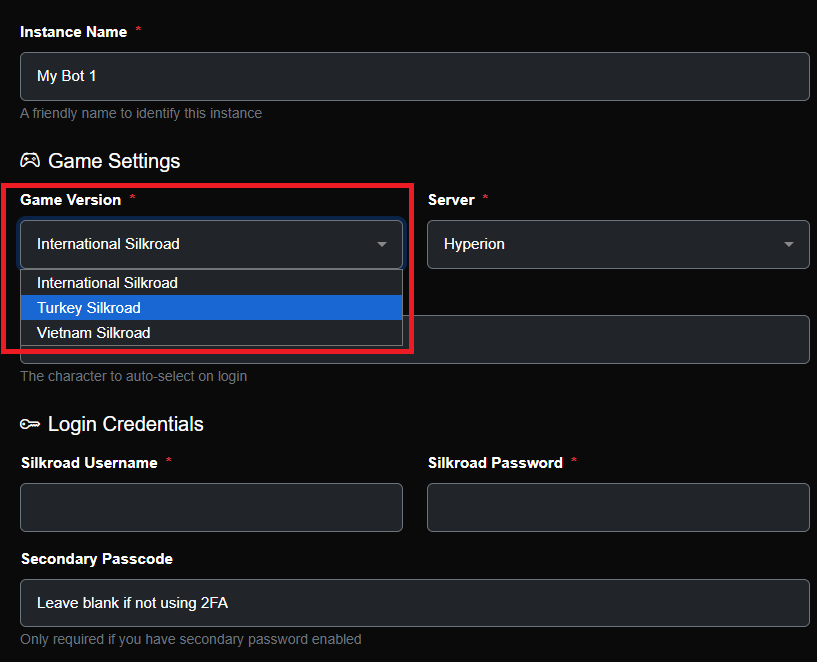This screenshot has height=662, width=817.
Task: Click the Server field label
Action: click(x=451, y=200)
